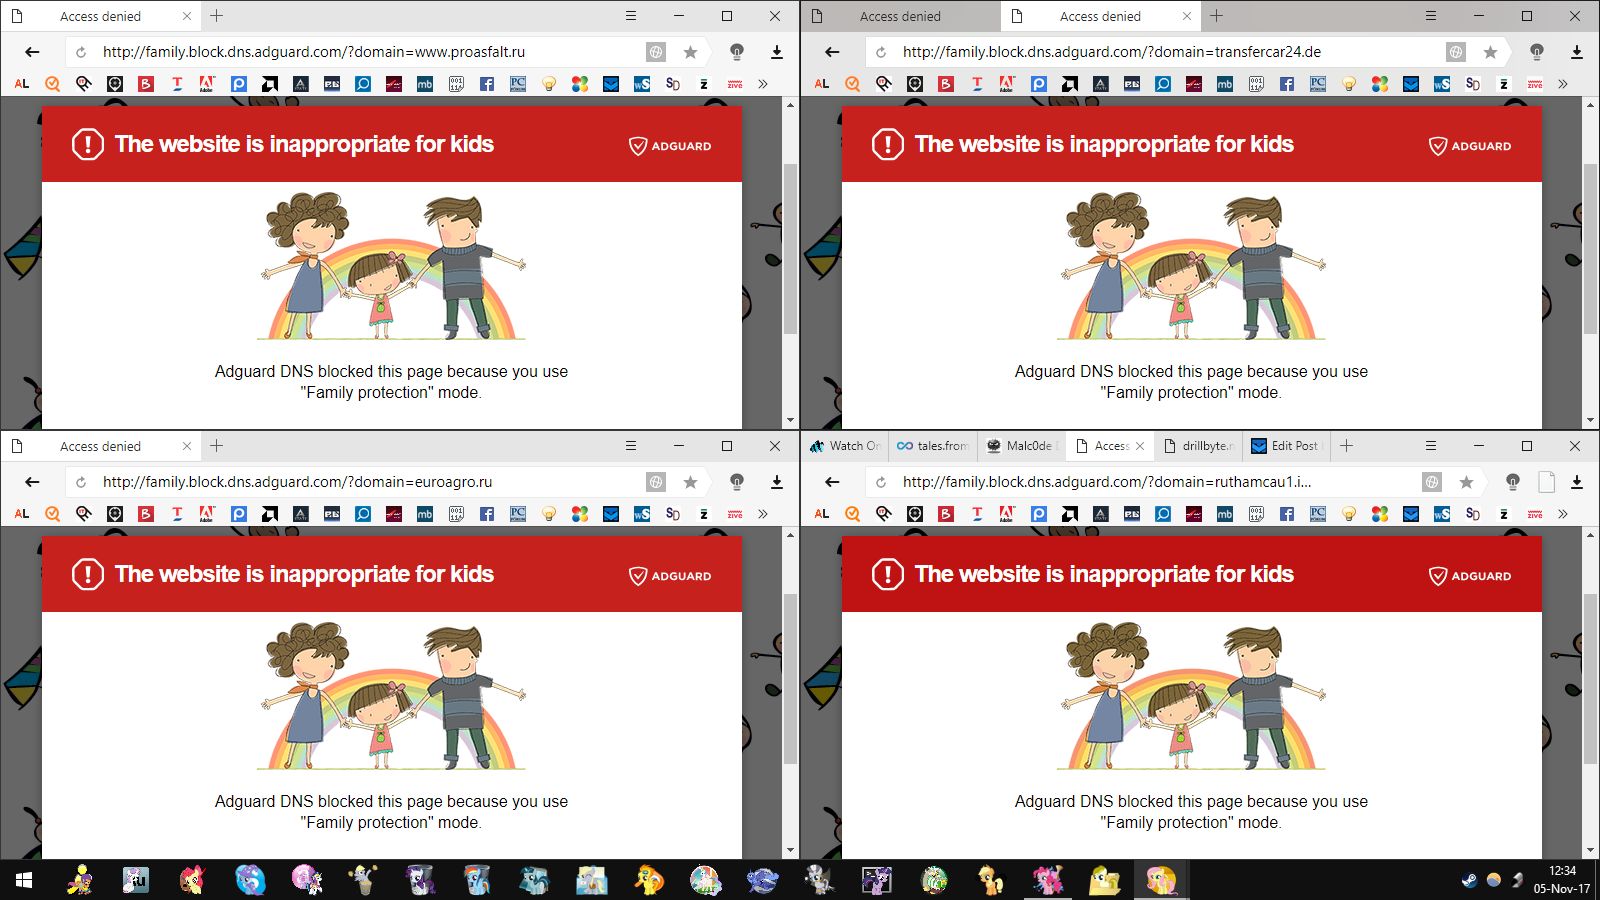Reload the ruthamcau1 window page
This screenshot has height=900, width=1600.
pyautogui.click(x=881, y=482)
